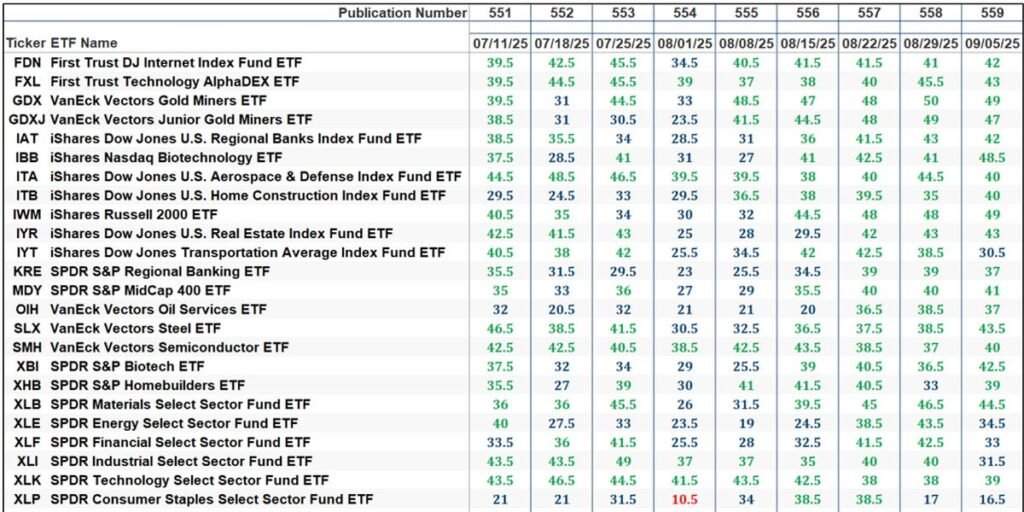The width and height of the screenshot is (1024, 512).
Task: Select the 08/22/25 date column header
Action: coord(868,44)
